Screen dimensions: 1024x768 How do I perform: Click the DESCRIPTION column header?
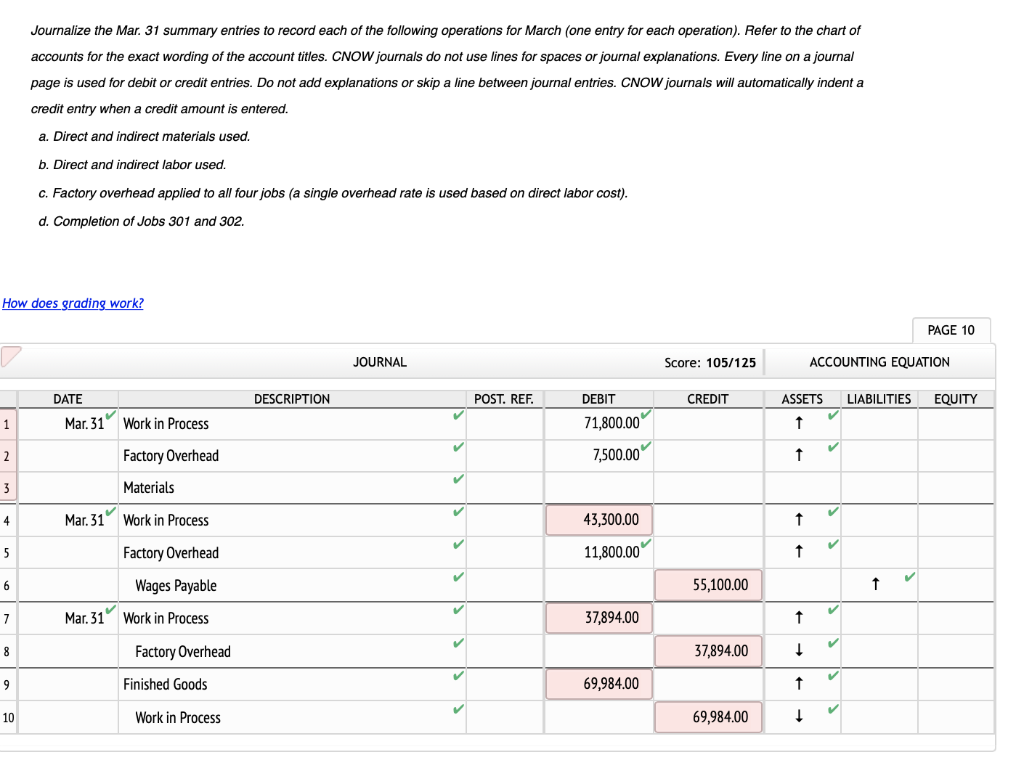292,399
